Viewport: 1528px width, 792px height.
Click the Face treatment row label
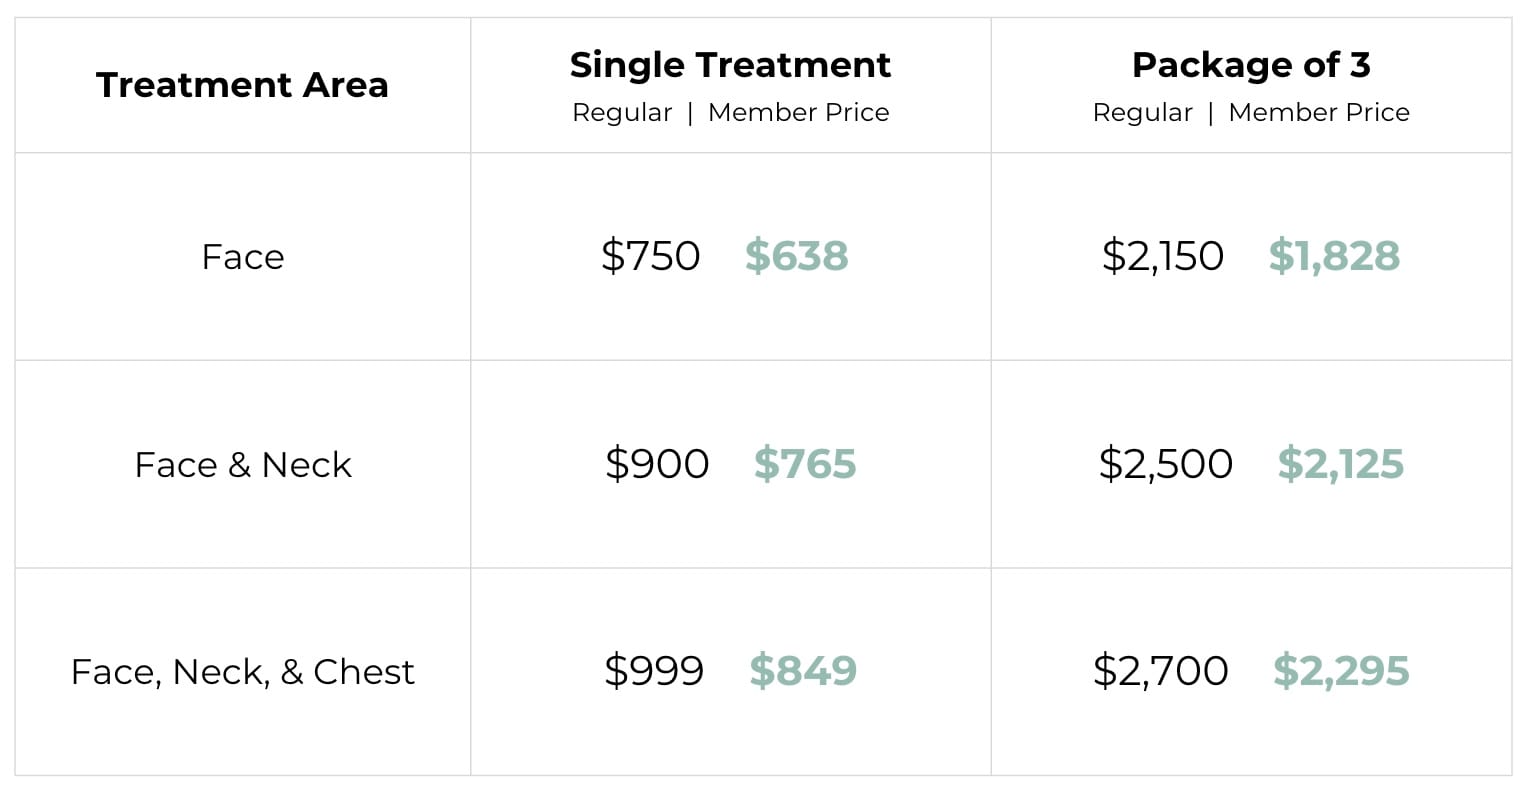coord(243,257)
